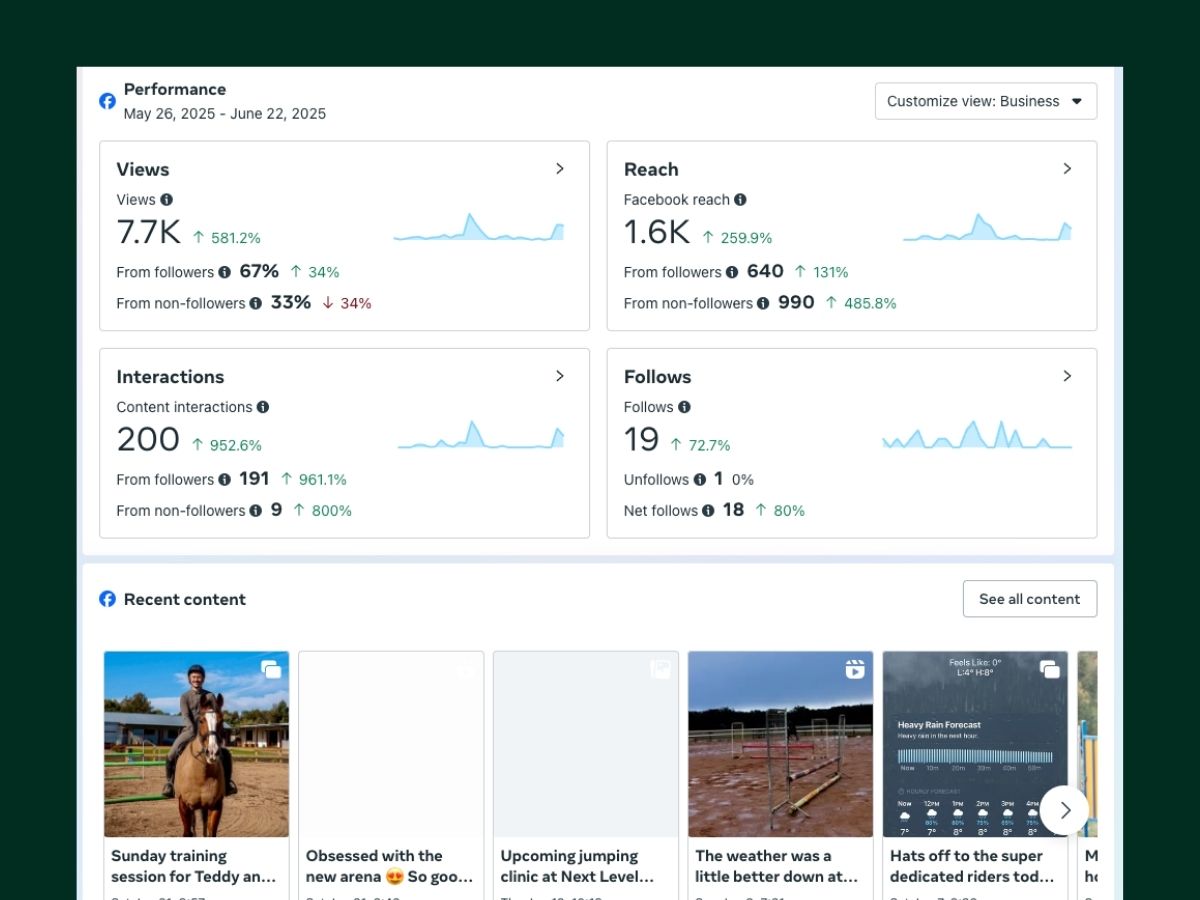Viewport: 1200px width, 900px height.
Task: Click the 952.6% interactions increase
Action: (227, 445)
